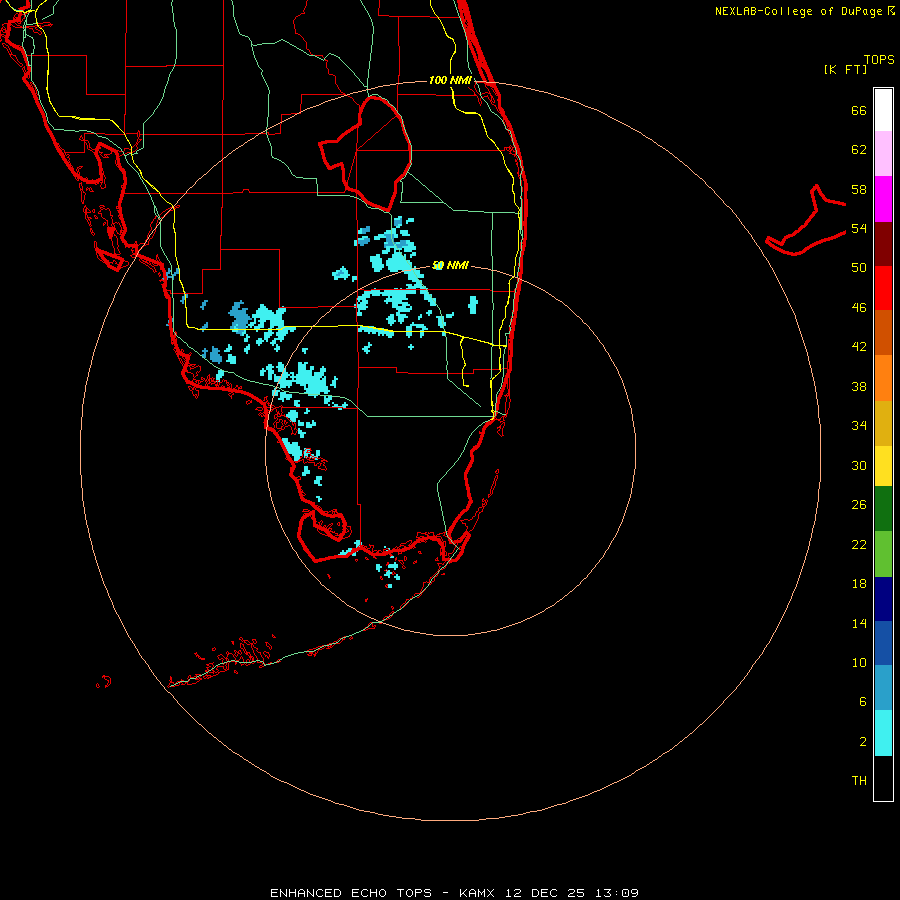Viewport: 900px width, 900px height.
Task: Click the 46 legend value
Action: click(x=859, y=308)
